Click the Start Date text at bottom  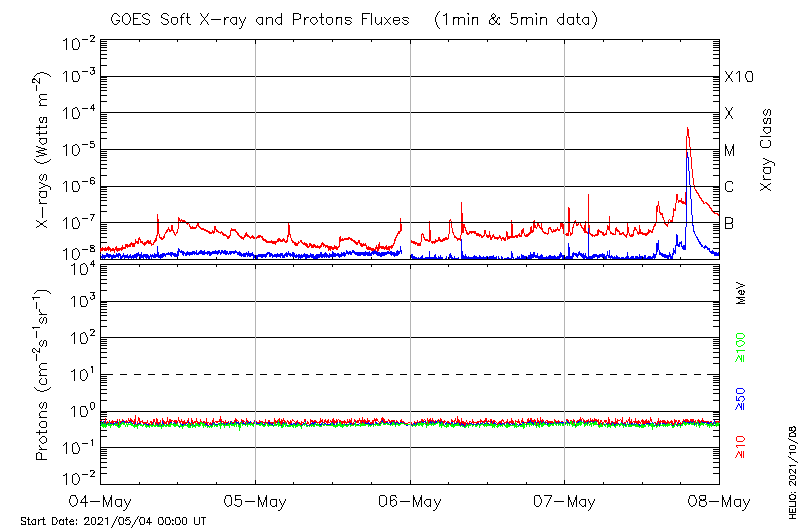pyautogui.click(x=113, y=521)
